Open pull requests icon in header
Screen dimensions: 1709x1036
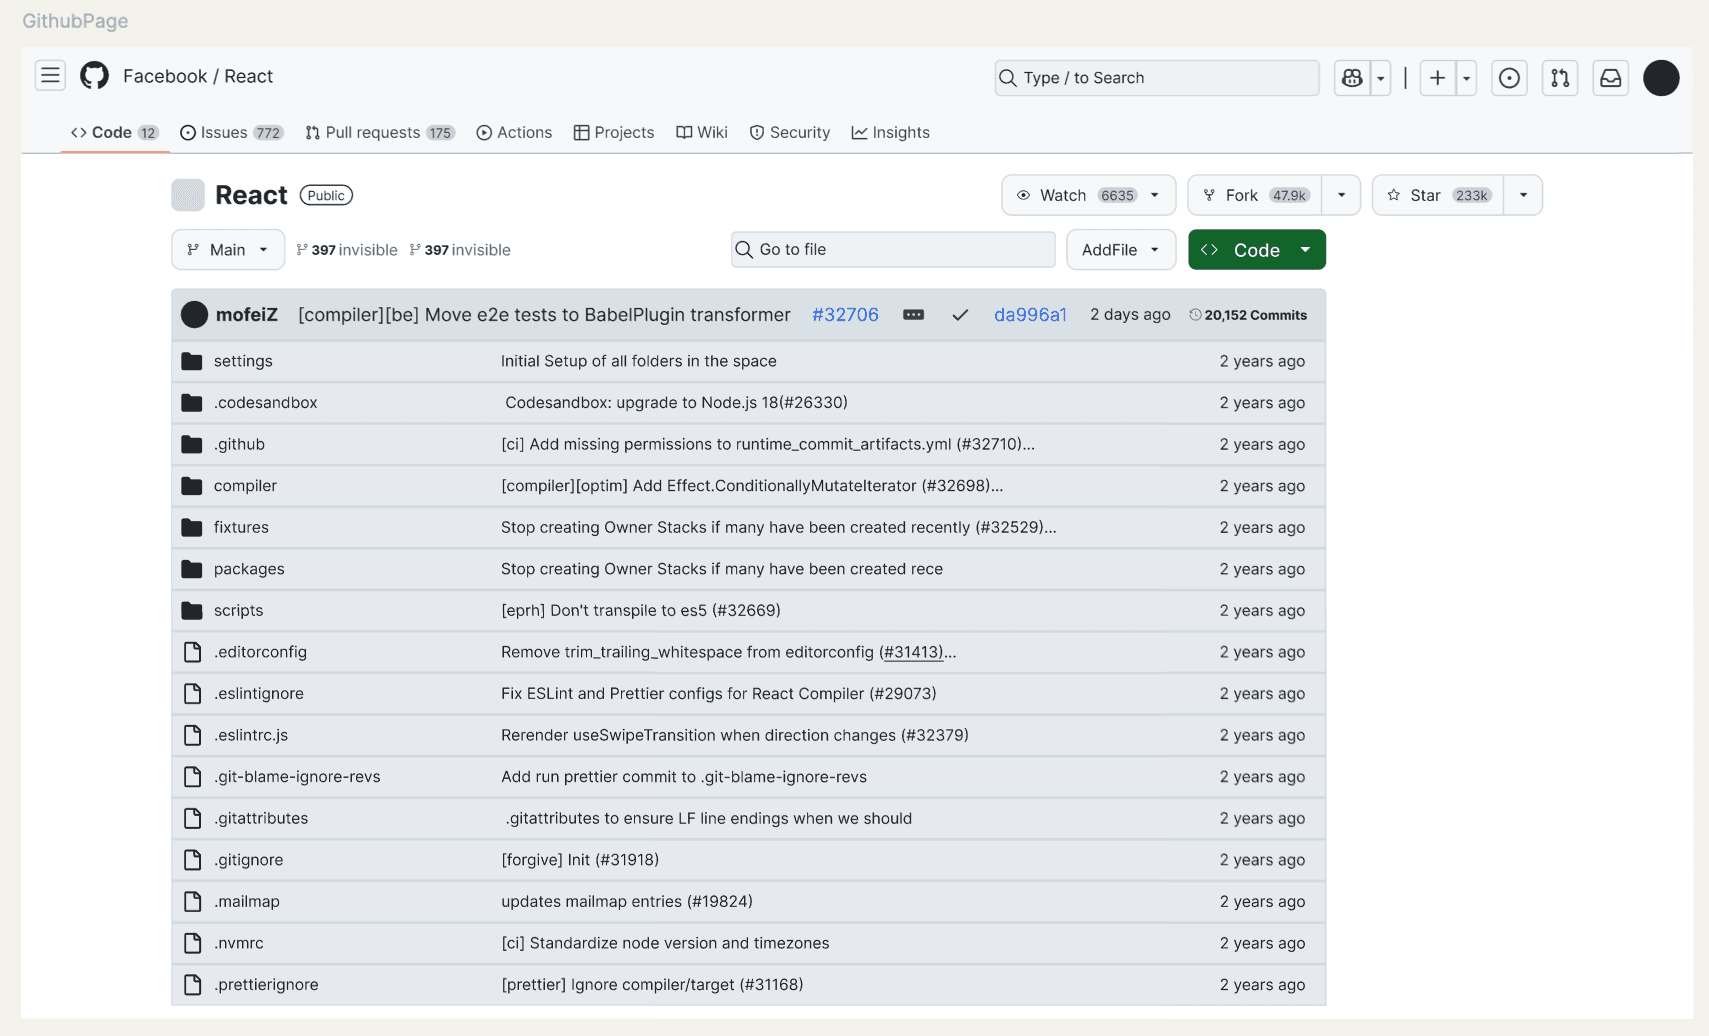[1560, 78]
